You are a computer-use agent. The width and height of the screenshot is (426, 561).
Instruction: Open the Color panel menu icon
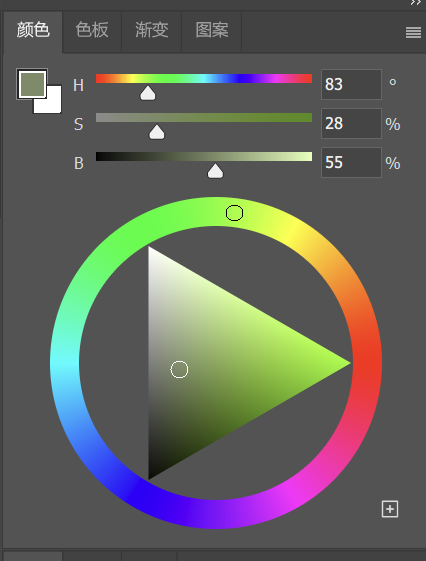(x=413, y=33)
